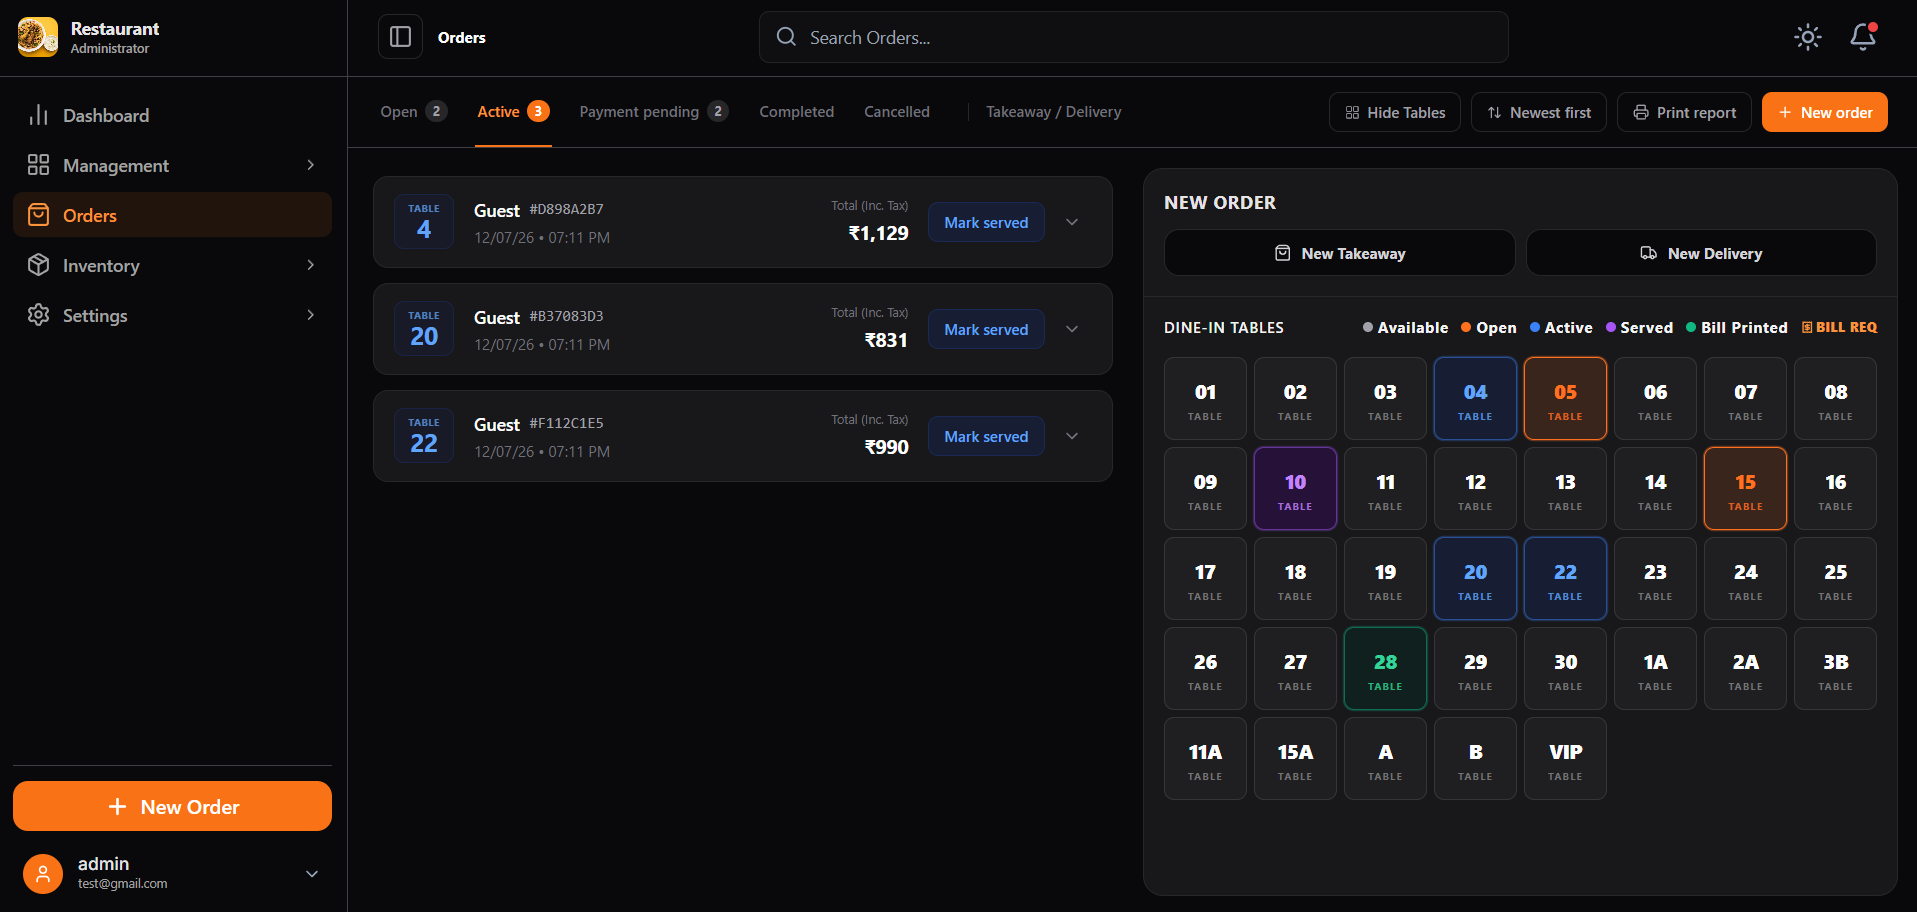
Task: Select the VIP table tile
Action: [x=1565, y=758]
